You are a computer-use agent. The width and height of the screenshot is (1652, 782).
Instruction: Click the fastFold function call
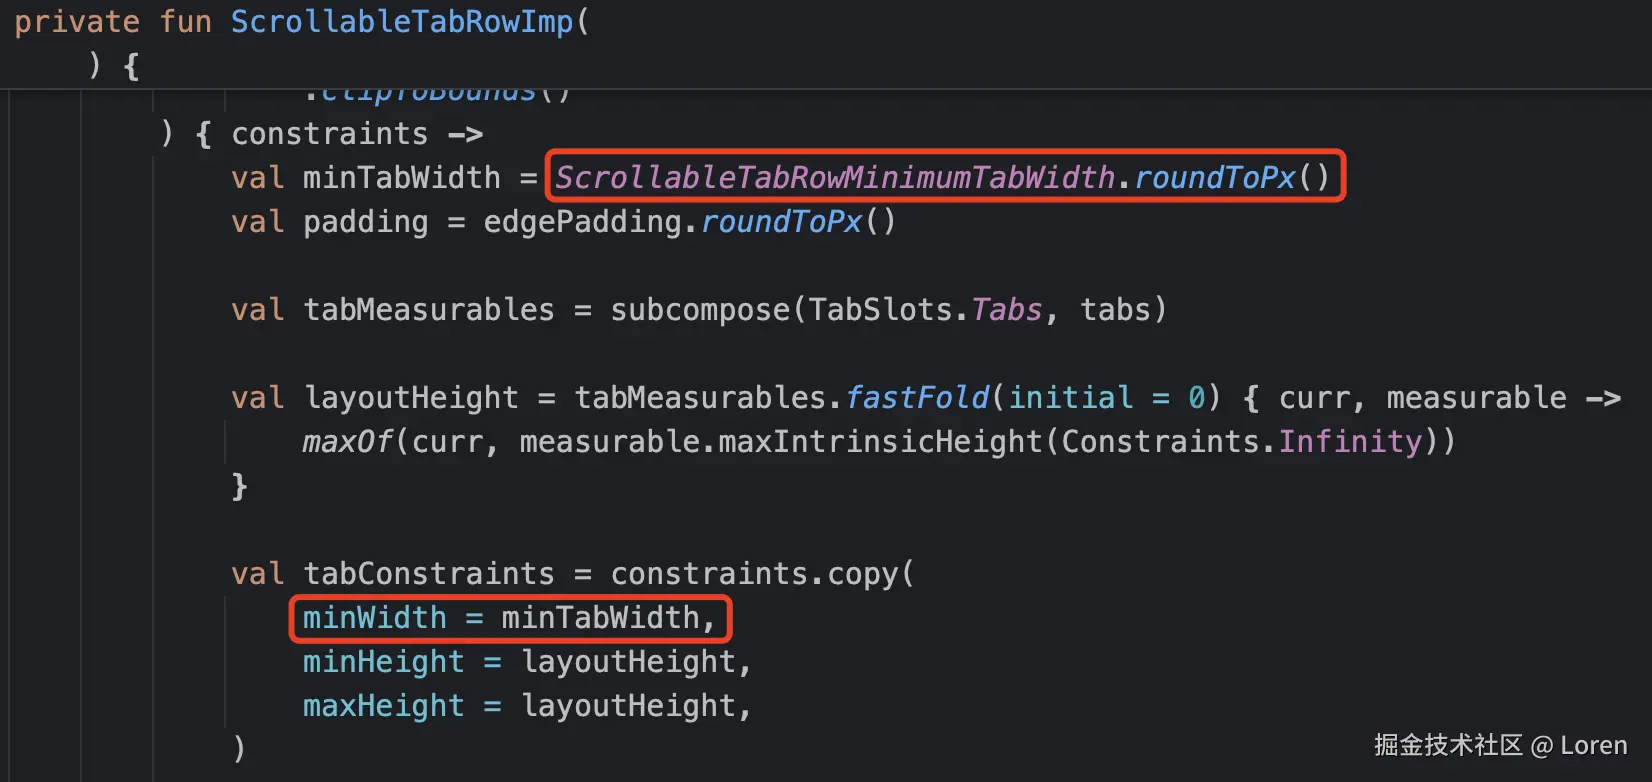point(917,398)
